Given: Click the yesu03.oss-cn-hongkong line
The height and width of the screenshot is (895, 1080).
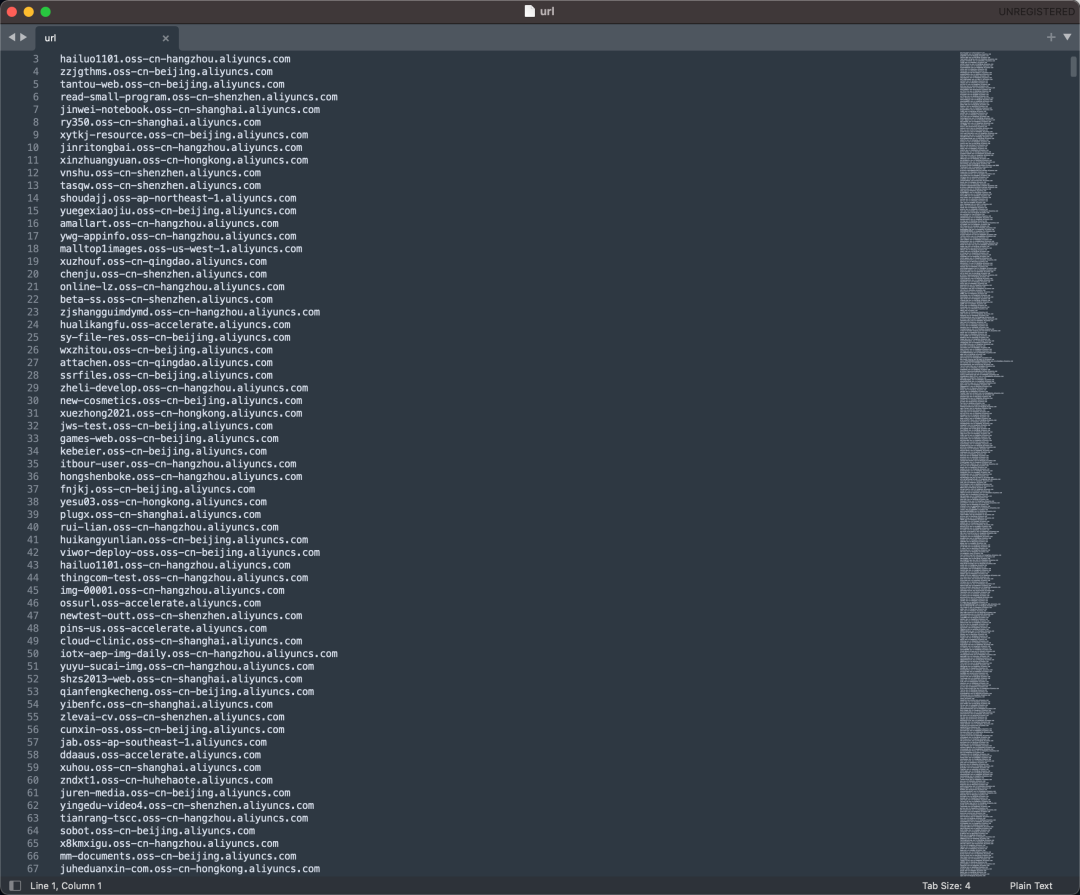Looking at the screenshot, I should [x=163, y=502].
